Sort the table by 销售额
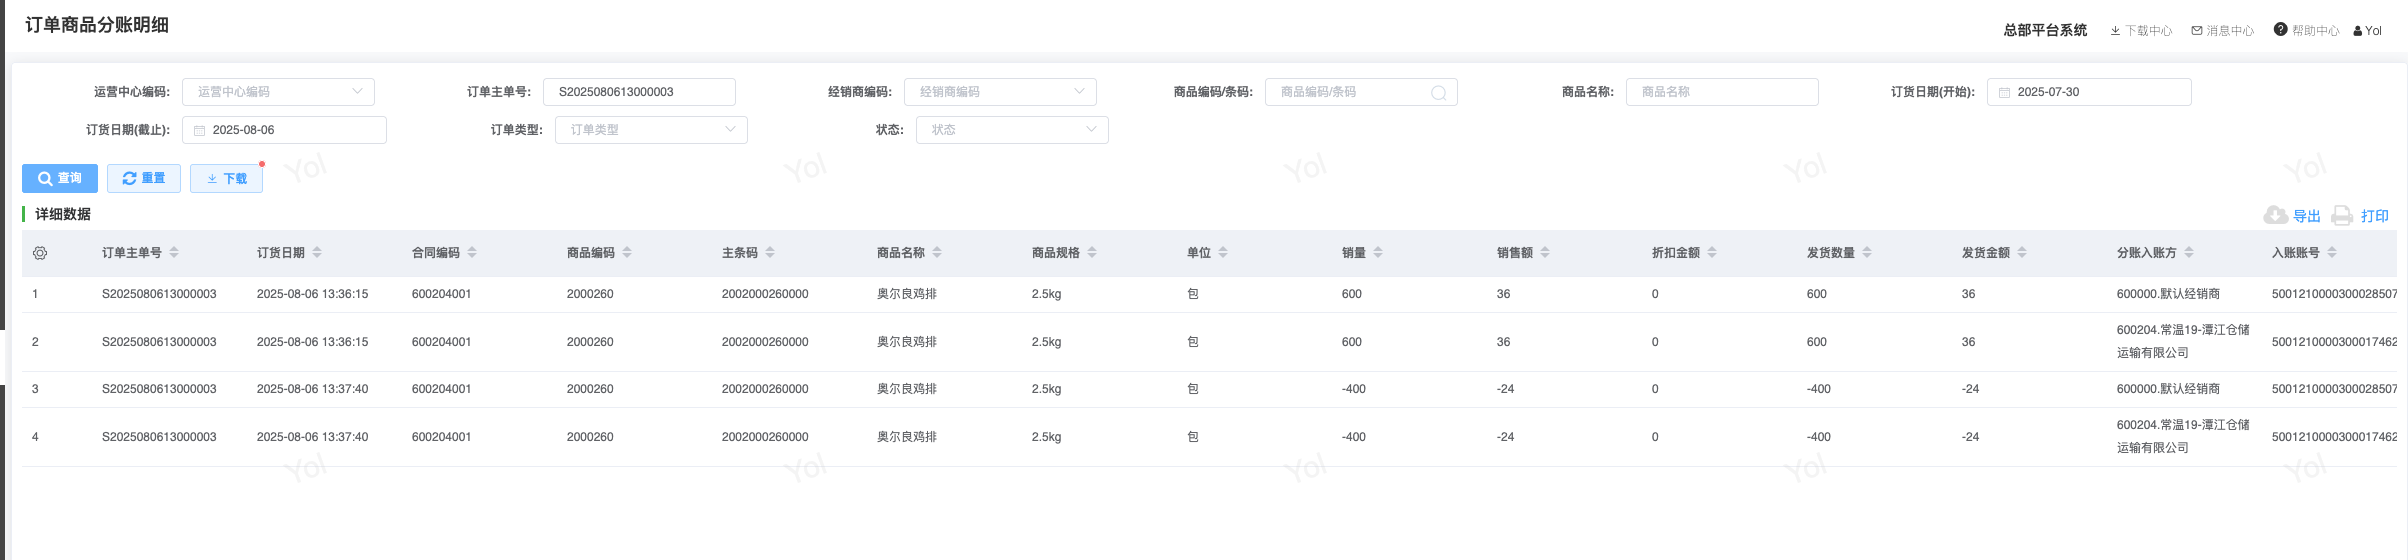2408x560 pixels. pos(1545,253)
